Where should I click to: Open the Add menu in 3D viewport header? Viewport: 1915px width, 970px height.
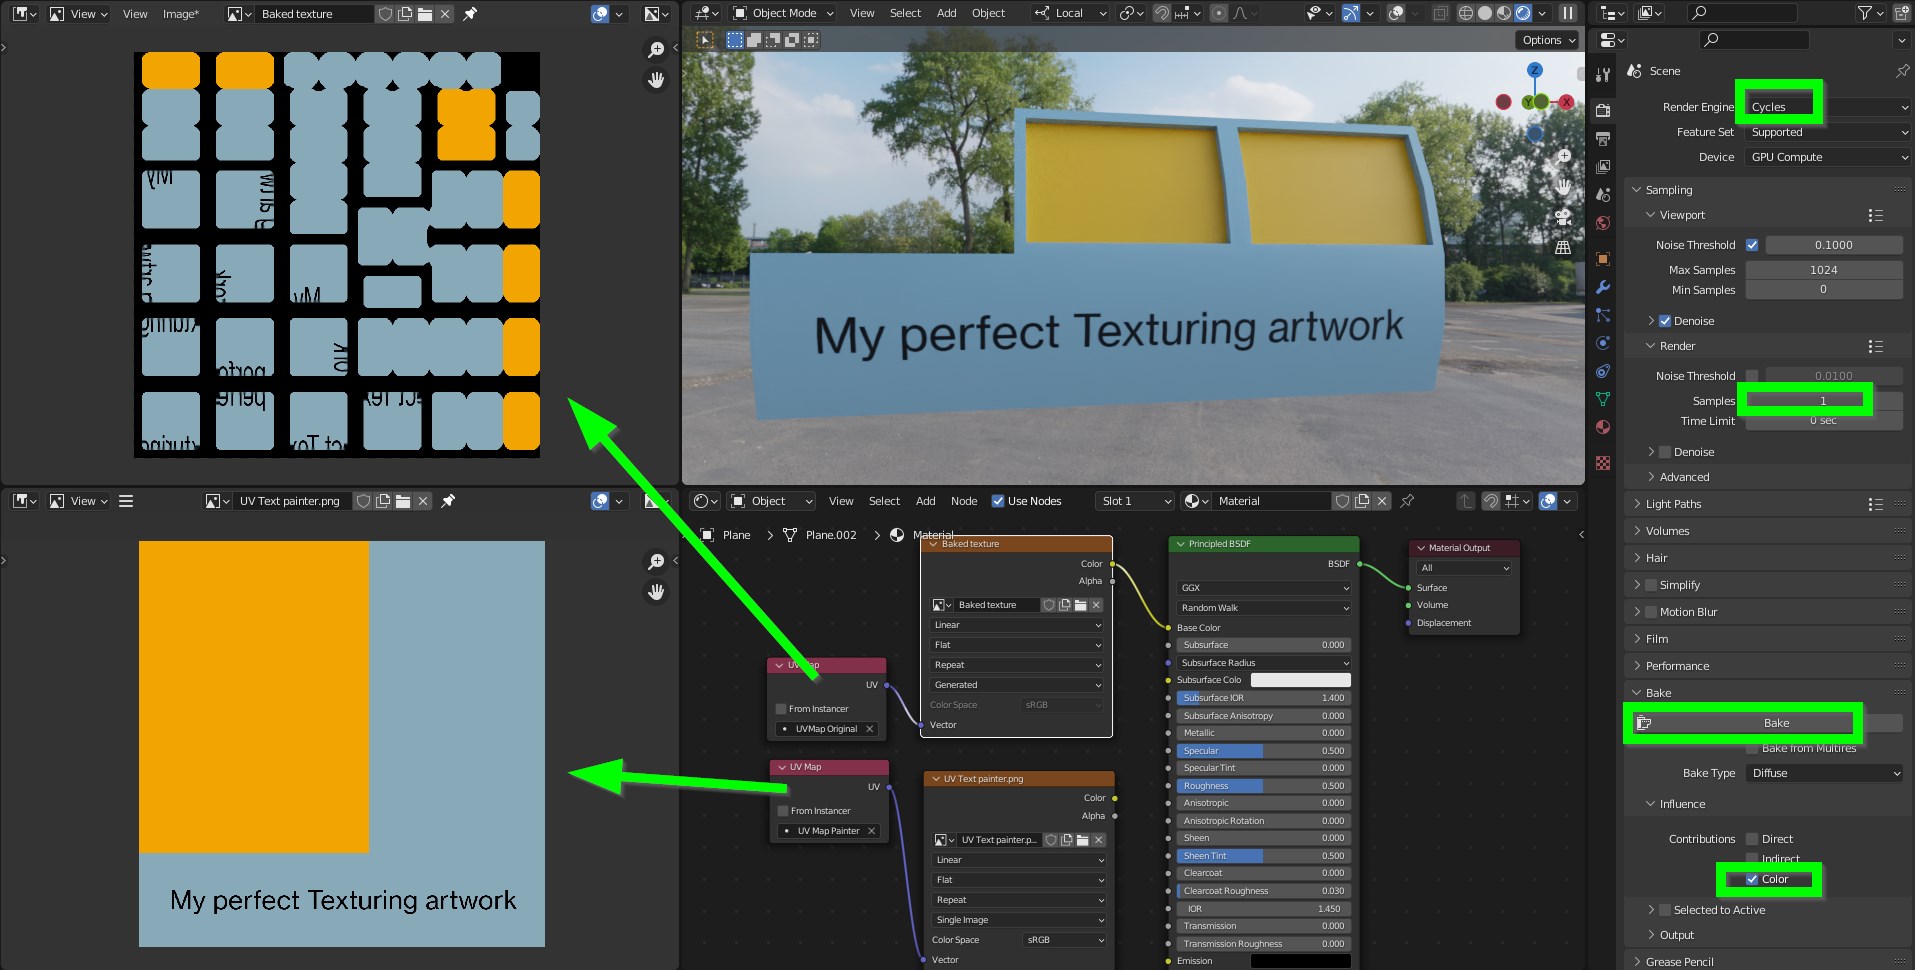pyautogui.click(x=946, y=13)
